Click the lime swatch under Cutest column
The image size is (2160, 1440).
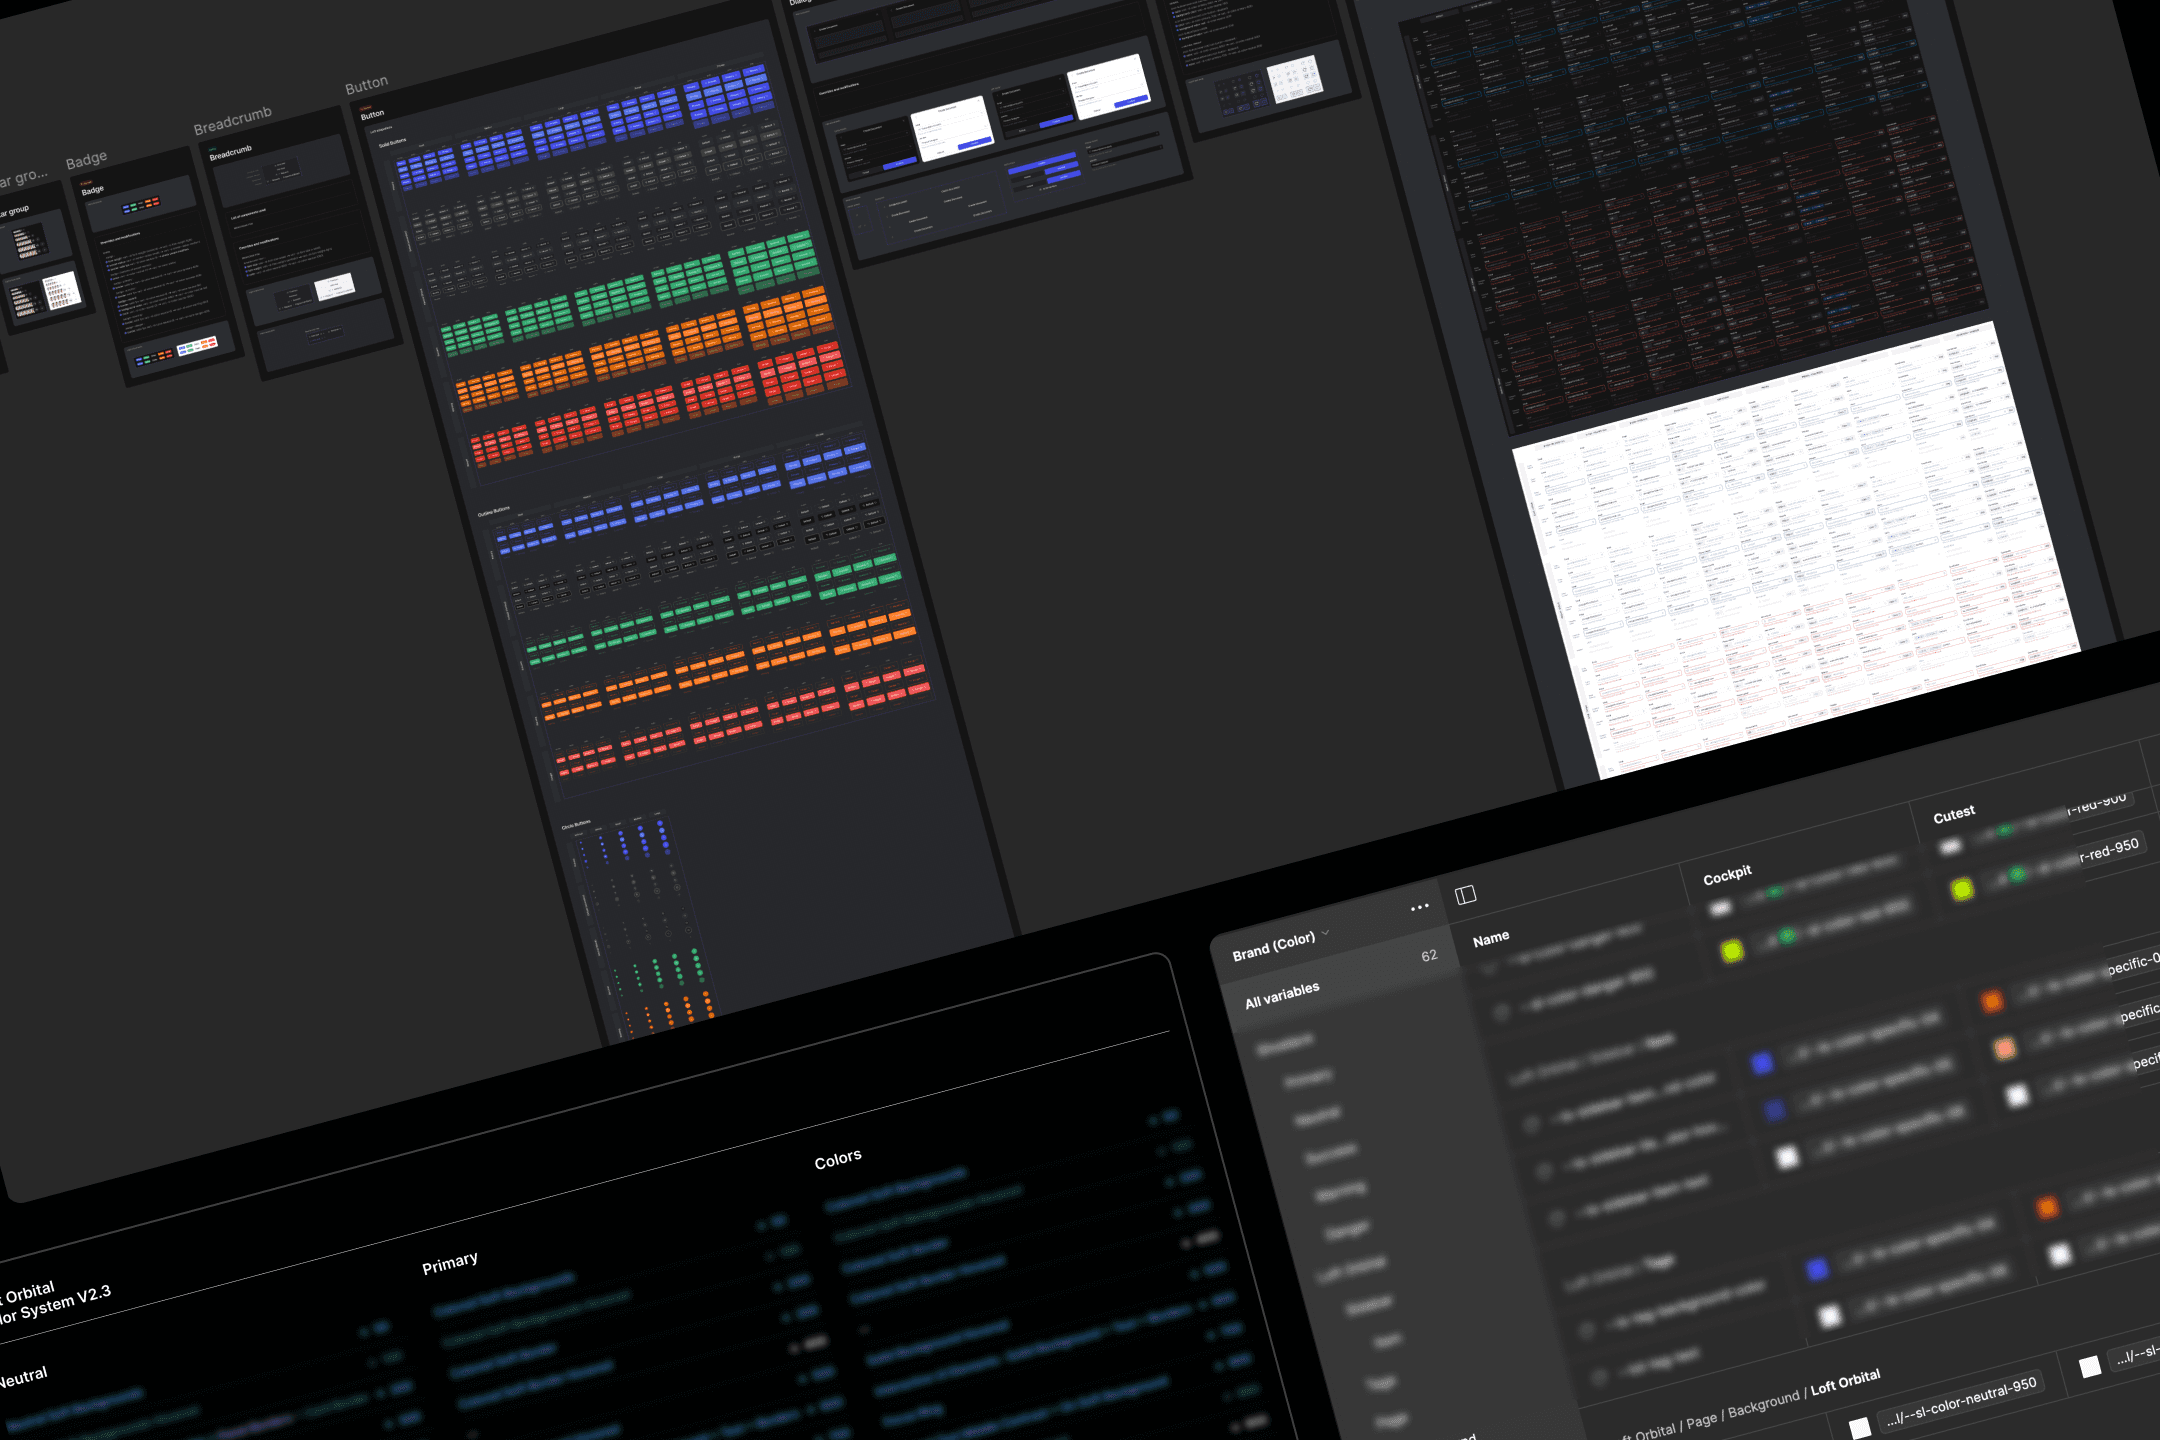pyautogui.click(x=1962, y=888)
